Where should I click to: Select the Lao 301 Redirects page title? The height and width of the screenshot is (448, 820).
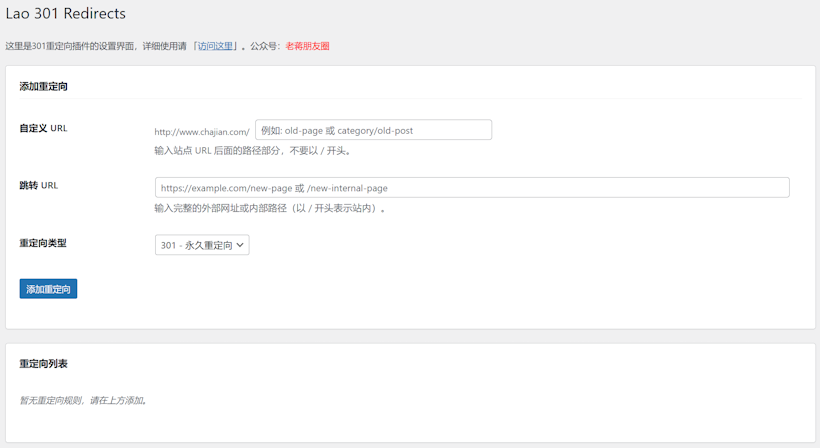[65, 14]
